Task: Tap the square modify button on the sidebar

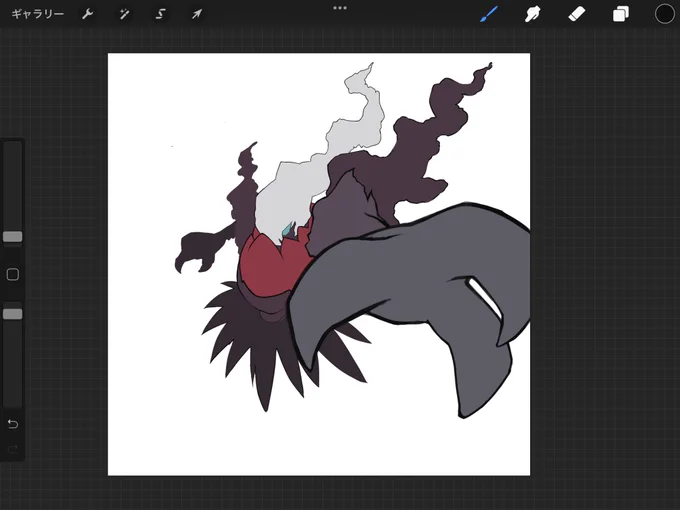Action: [13, 274]
